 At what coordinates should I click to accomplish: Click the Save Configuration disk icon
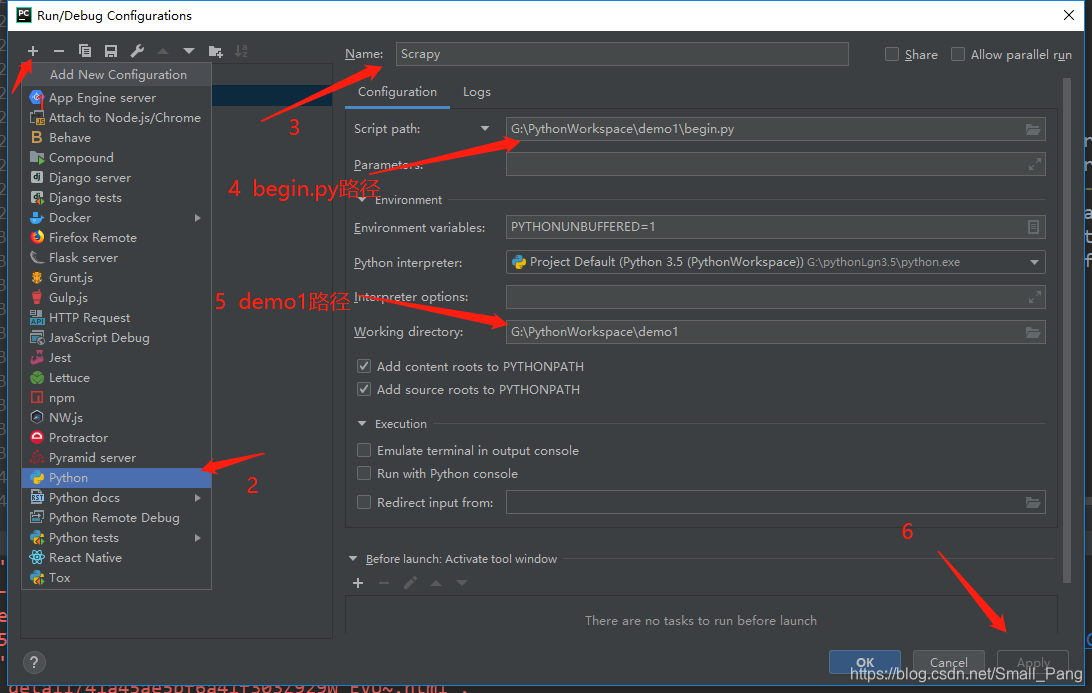[x=111, y=51]
